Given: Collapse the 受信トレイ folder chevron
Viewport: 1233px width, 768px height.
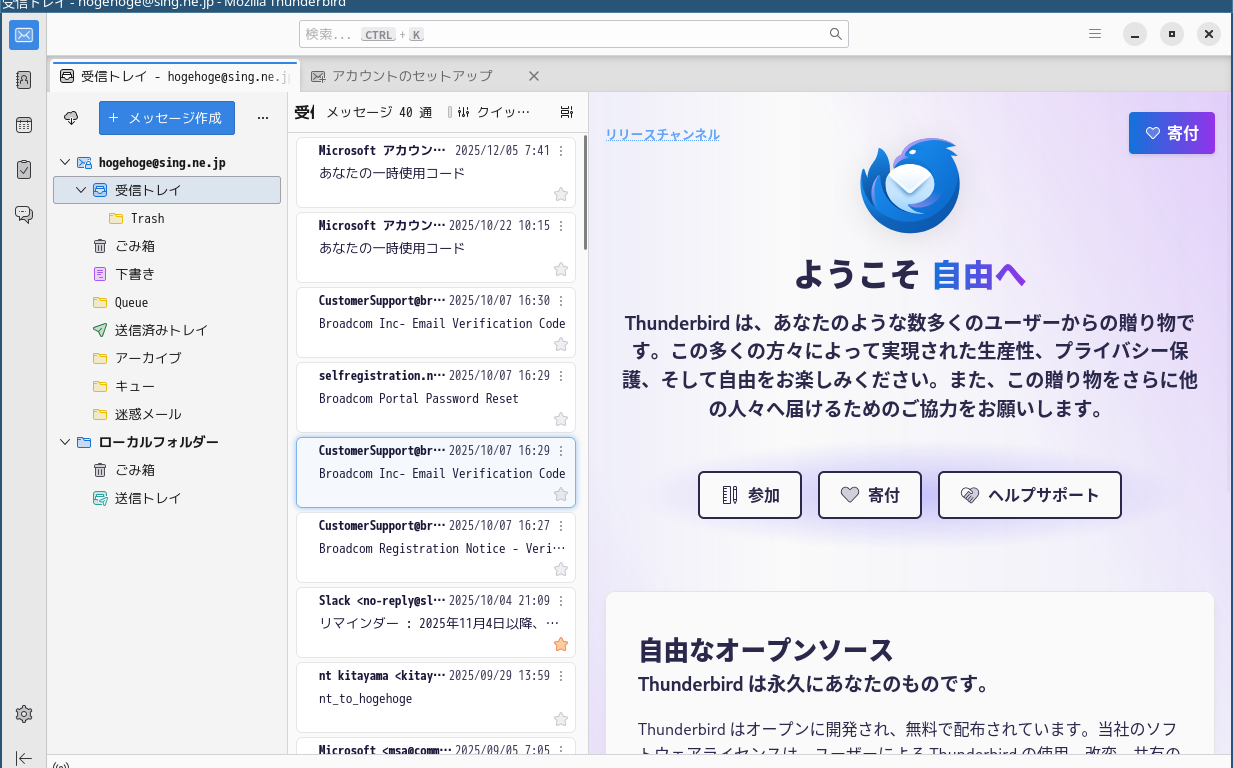Looking at the screenshot, I should click(x=82, y=190).
